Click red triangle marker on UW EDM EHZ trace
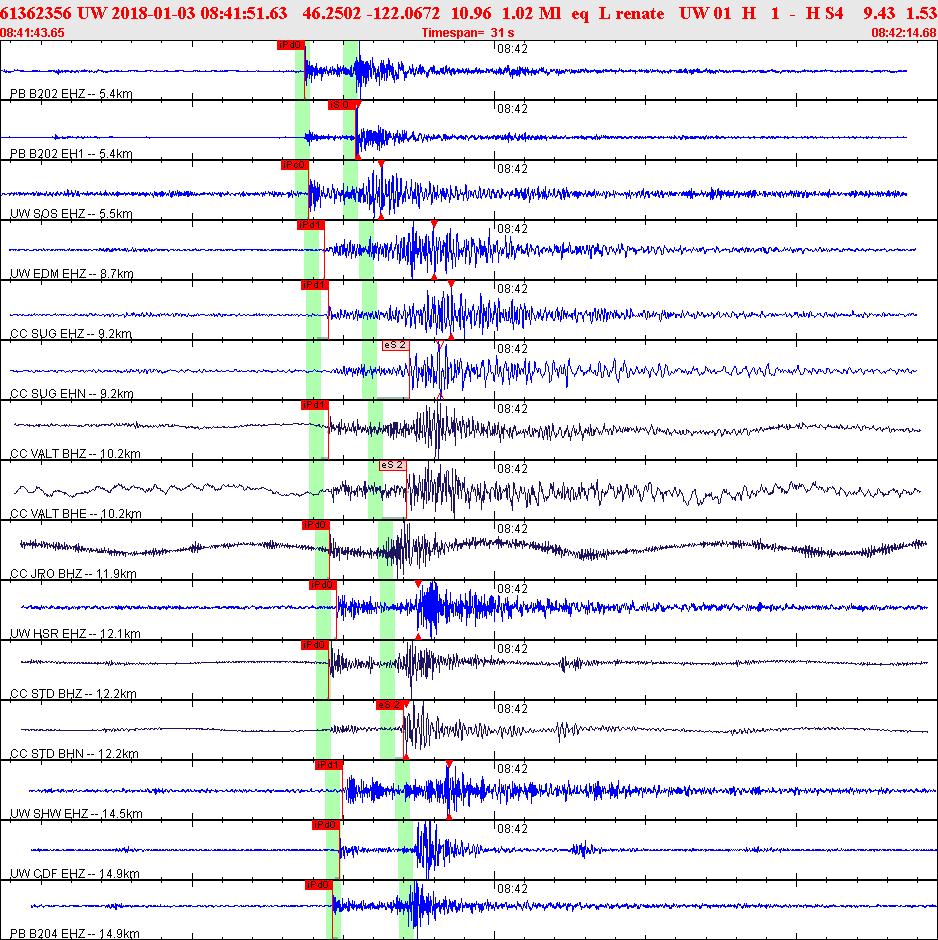Screen dimensions: 938x940 [434, 224]
